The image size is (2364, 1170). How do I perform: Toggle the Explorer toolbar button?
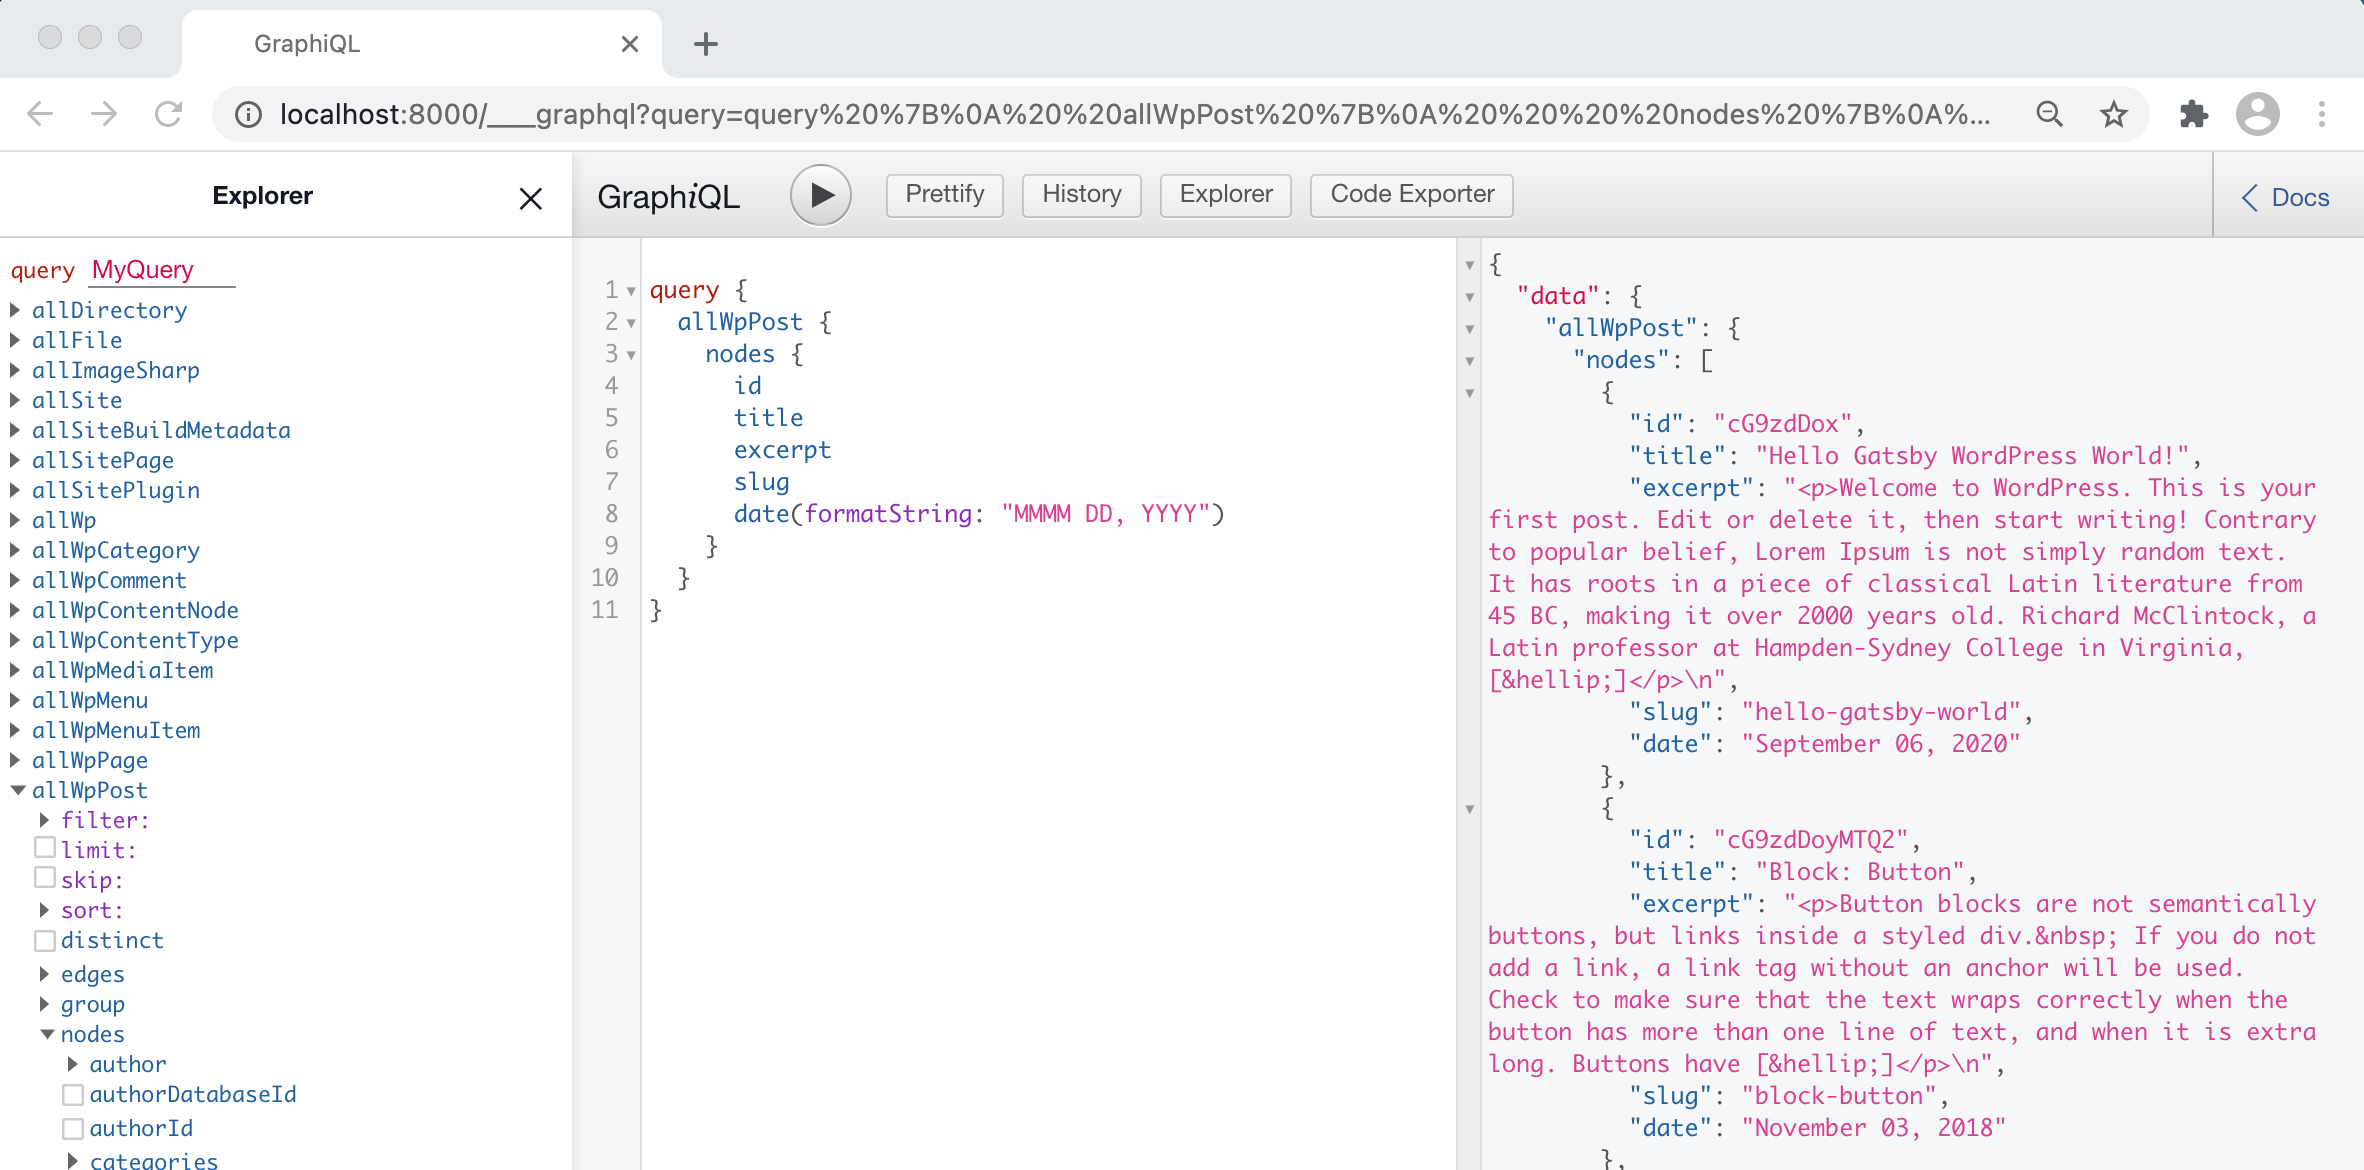pyautogui.click(x=1226, y=195)
